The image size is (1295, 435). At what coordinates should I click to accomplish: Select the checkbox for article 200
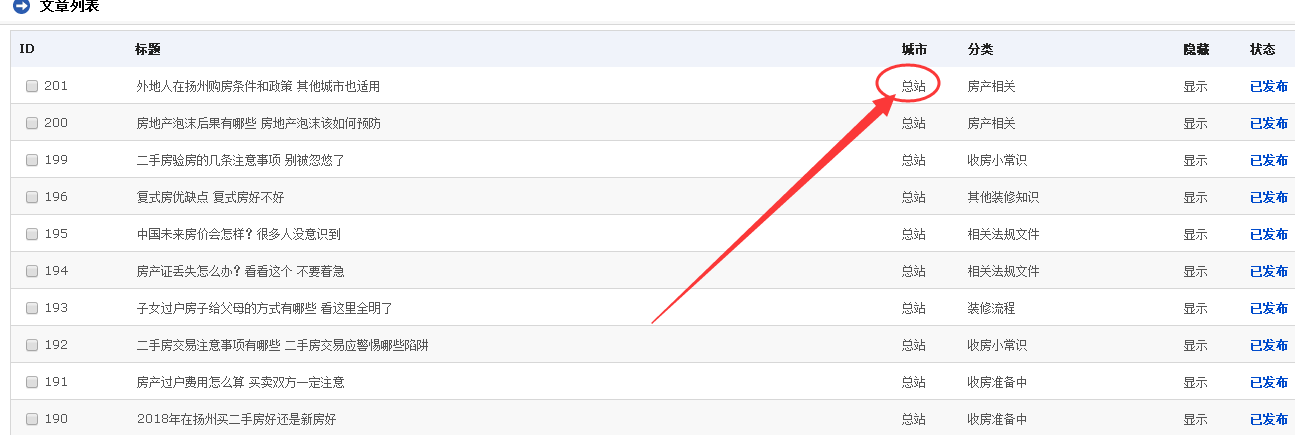(x=32, y=123)
